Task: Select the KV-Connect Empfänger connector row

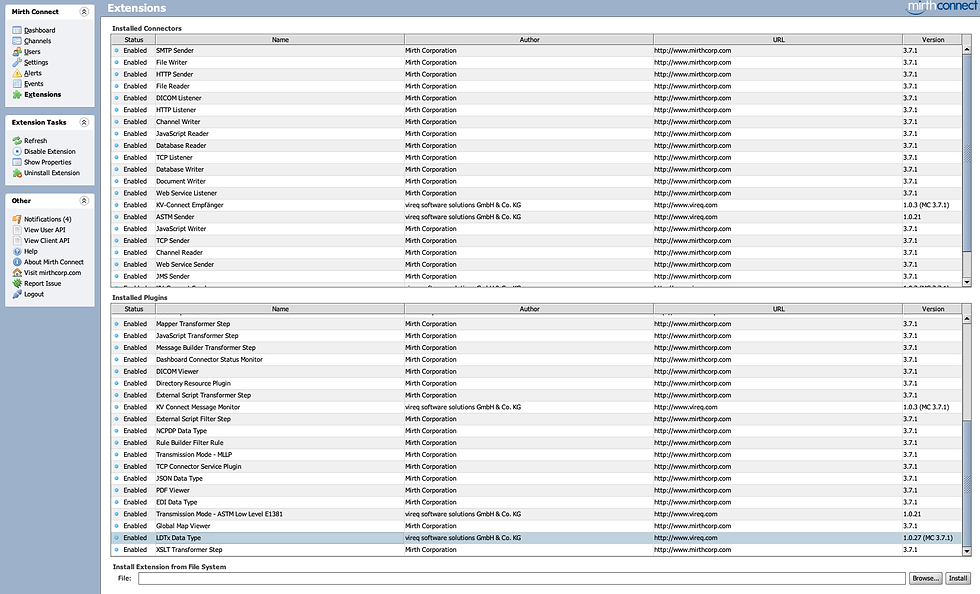Action: click(x=537, y=205)
